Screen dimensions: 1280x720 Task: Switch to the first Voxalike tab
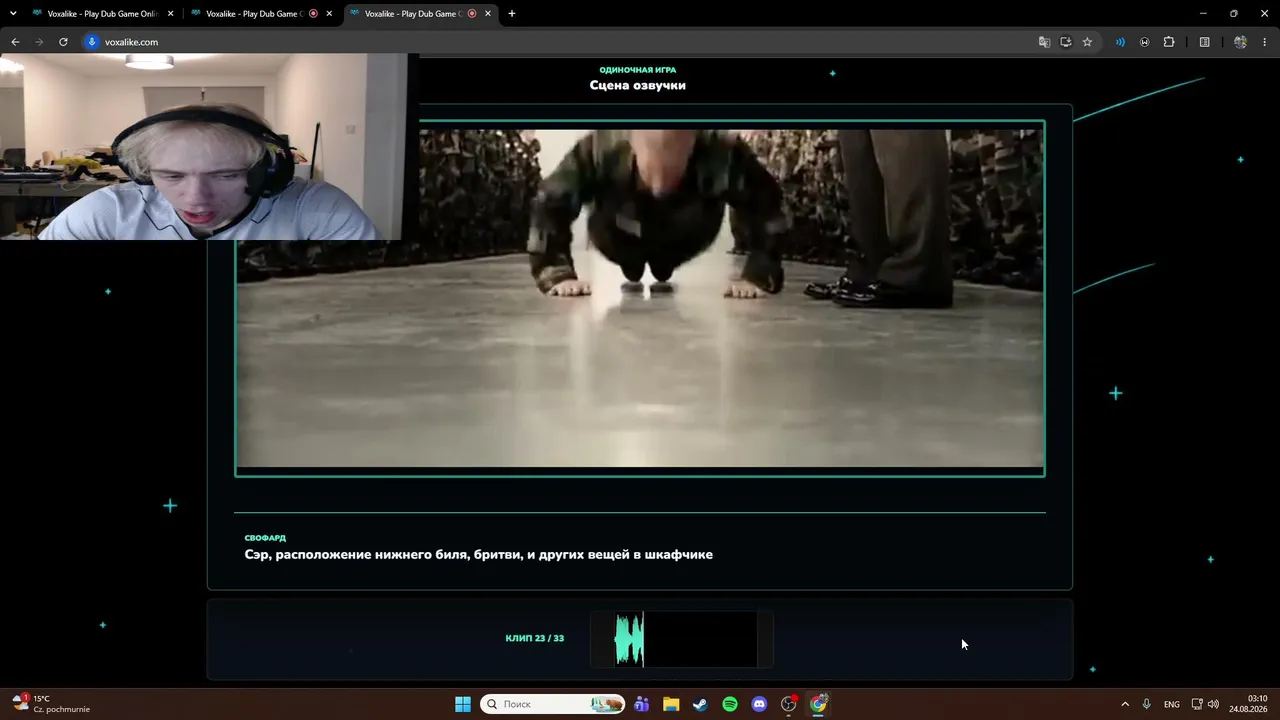point(96,14)
